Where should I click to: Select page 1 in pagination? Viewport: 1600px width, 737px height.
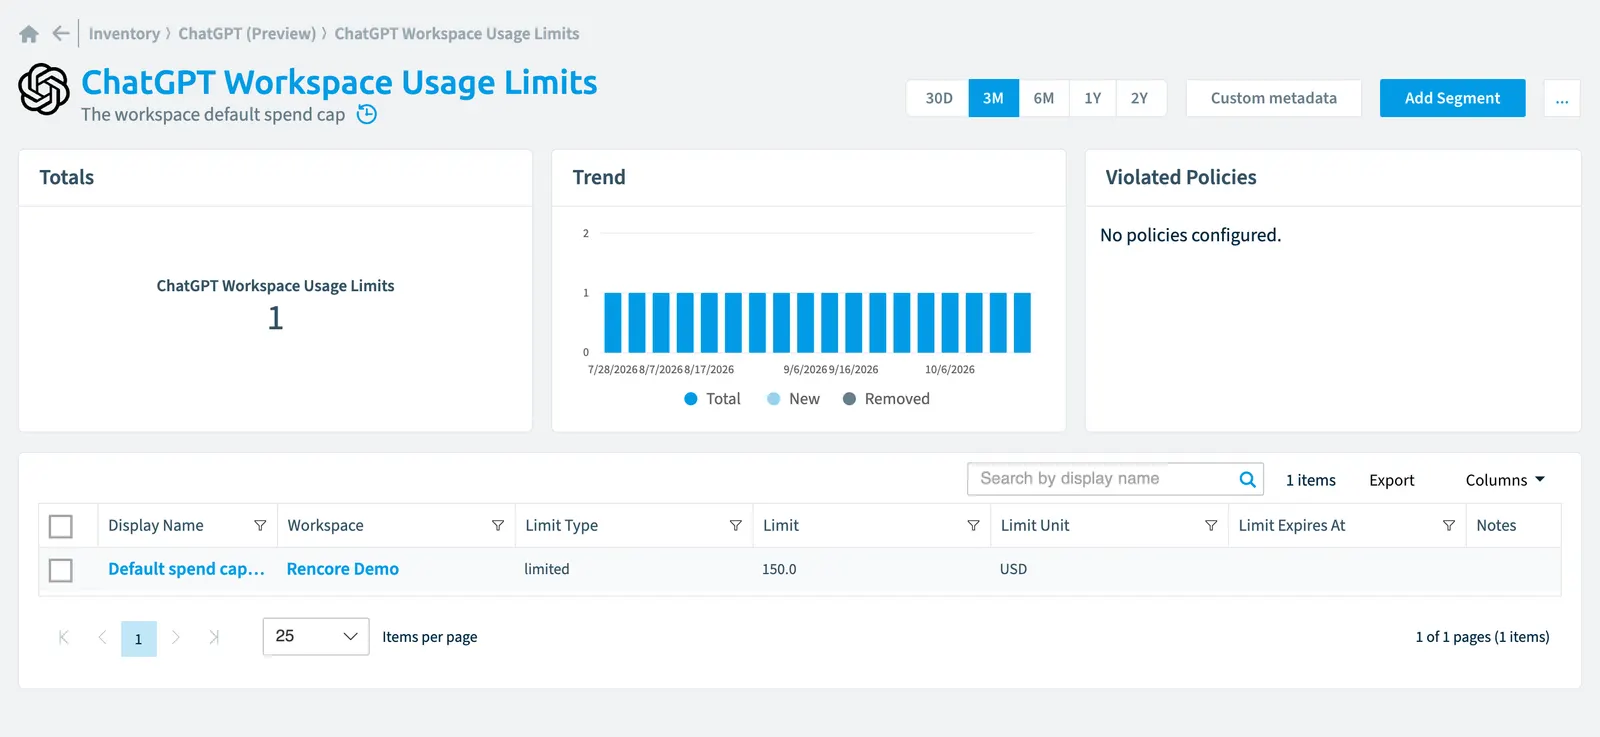[139, 638]
